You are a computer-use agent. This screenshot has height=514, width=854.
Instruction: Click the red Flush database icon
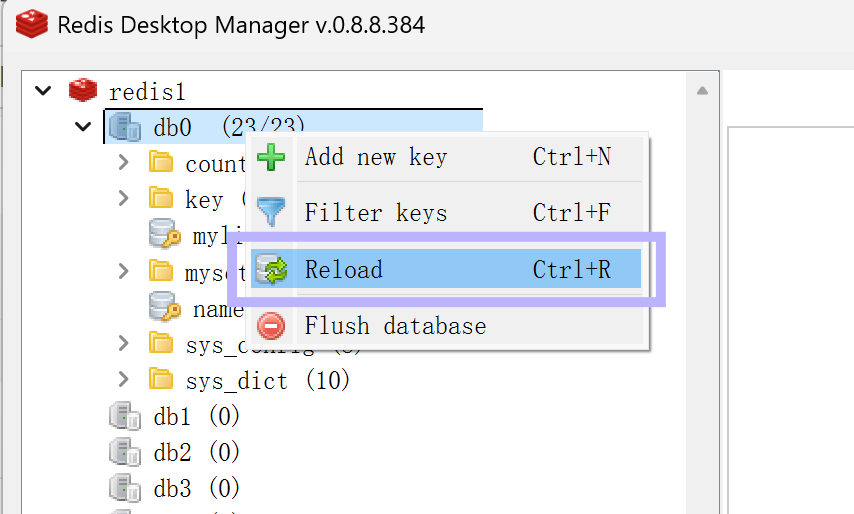[x=271, y=326]
